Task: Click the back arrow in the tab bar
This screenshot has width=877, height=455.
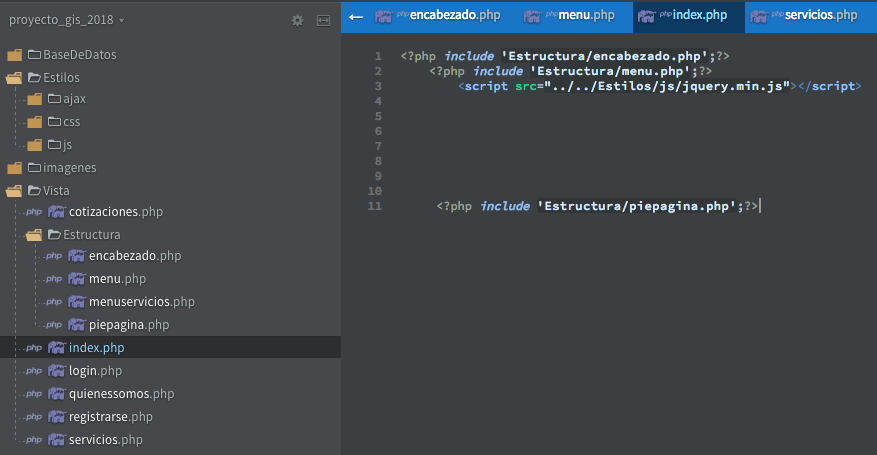Action: [356, 17]
